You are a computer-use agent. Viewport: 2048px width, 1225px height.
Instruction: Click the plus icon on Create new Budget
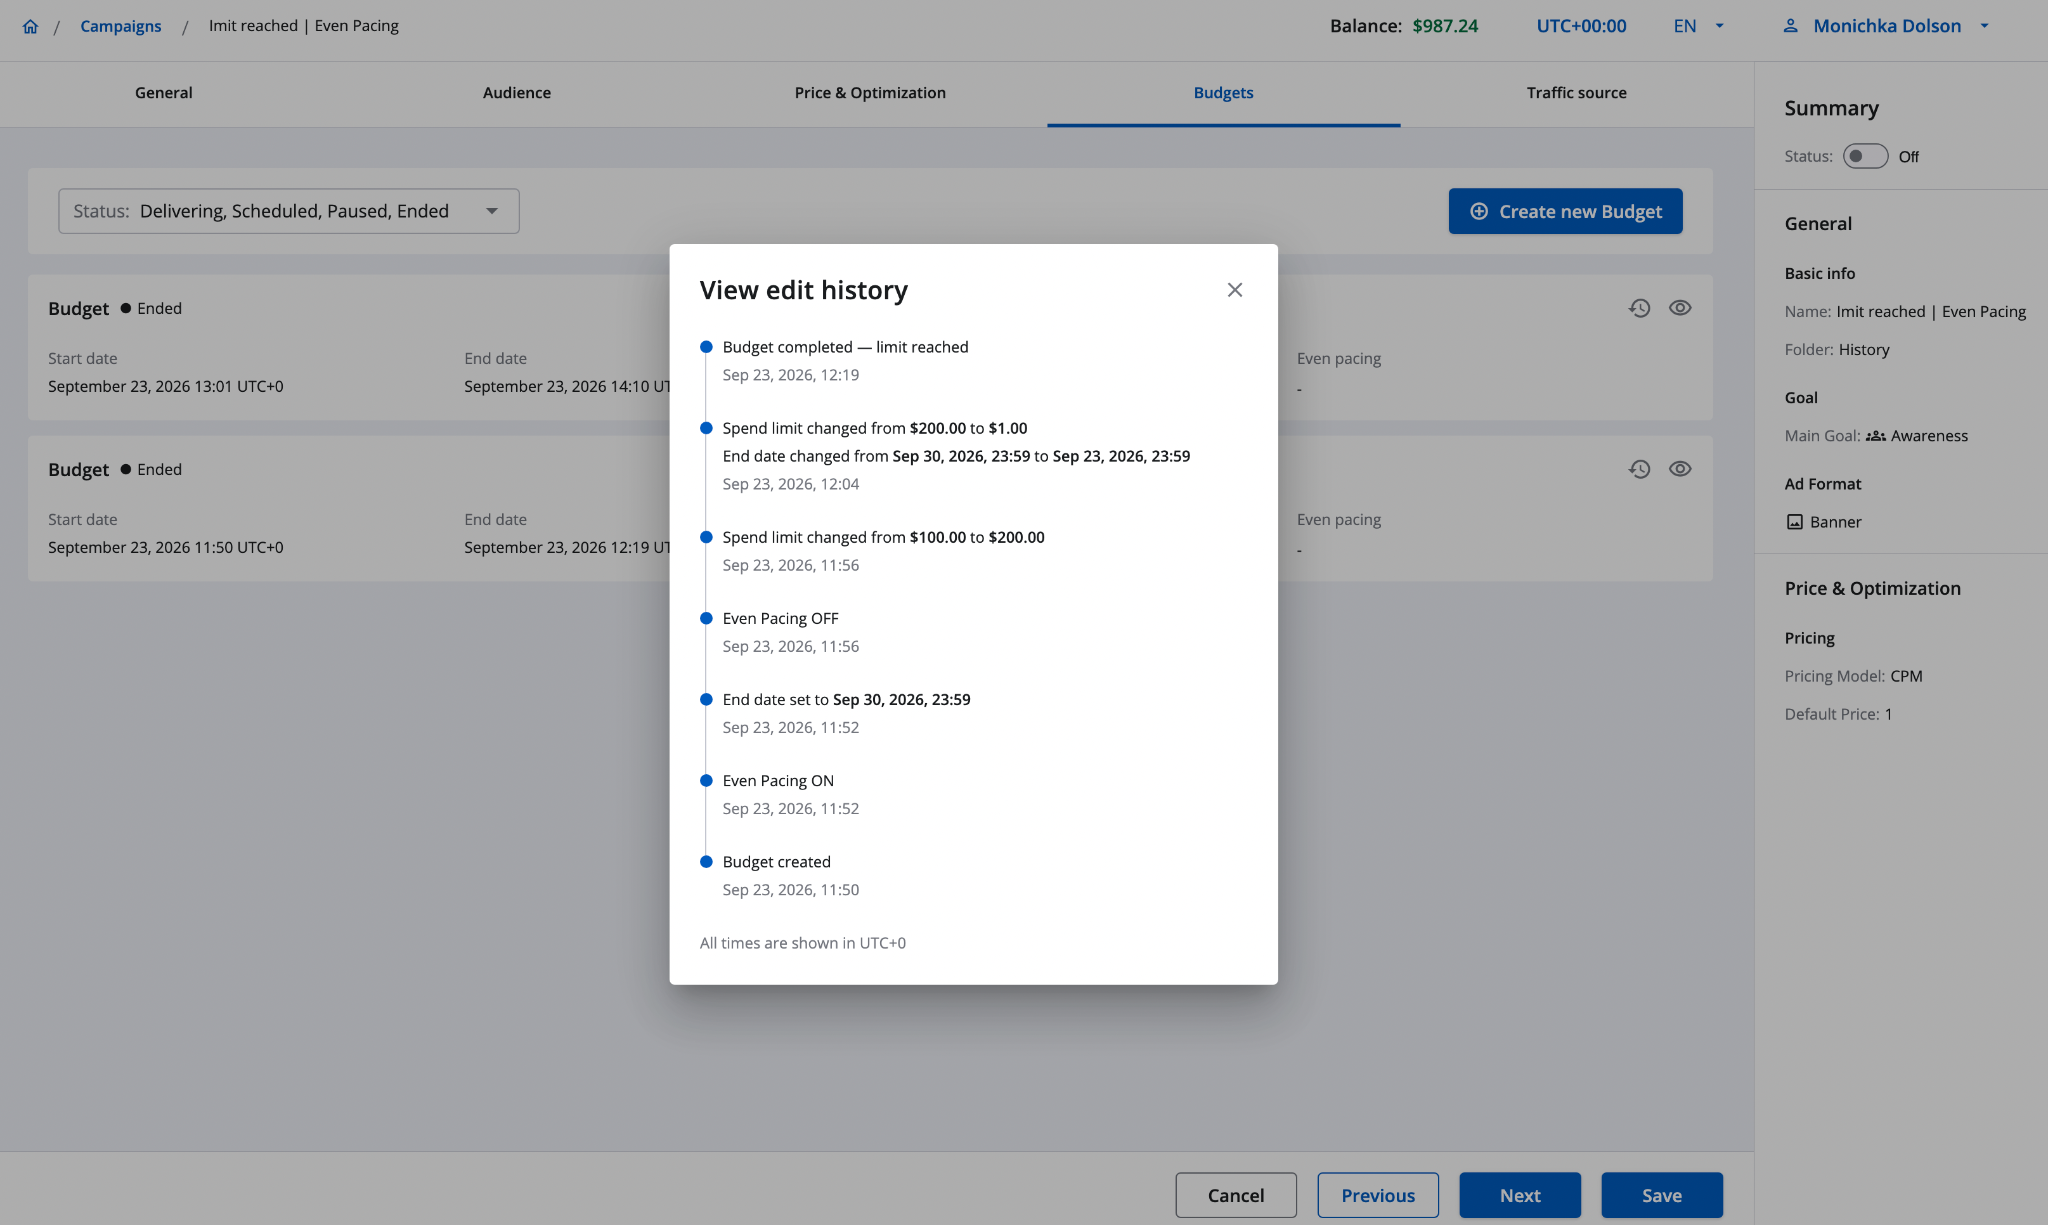1479,211
